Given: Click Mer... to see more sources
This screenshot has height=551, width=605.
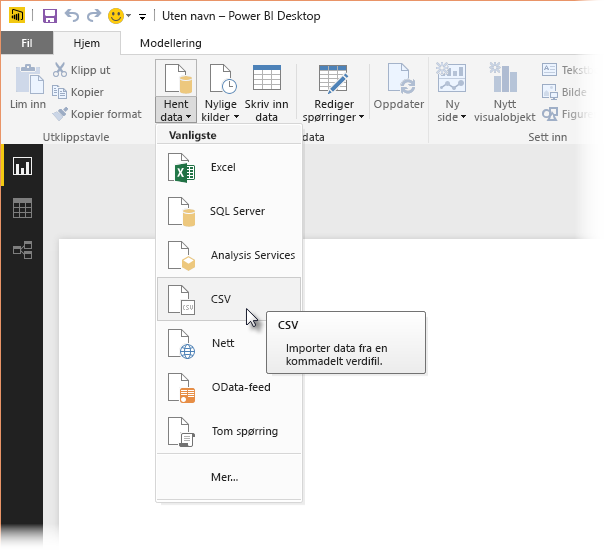Looking at the screenshot, I should point(229,477).
